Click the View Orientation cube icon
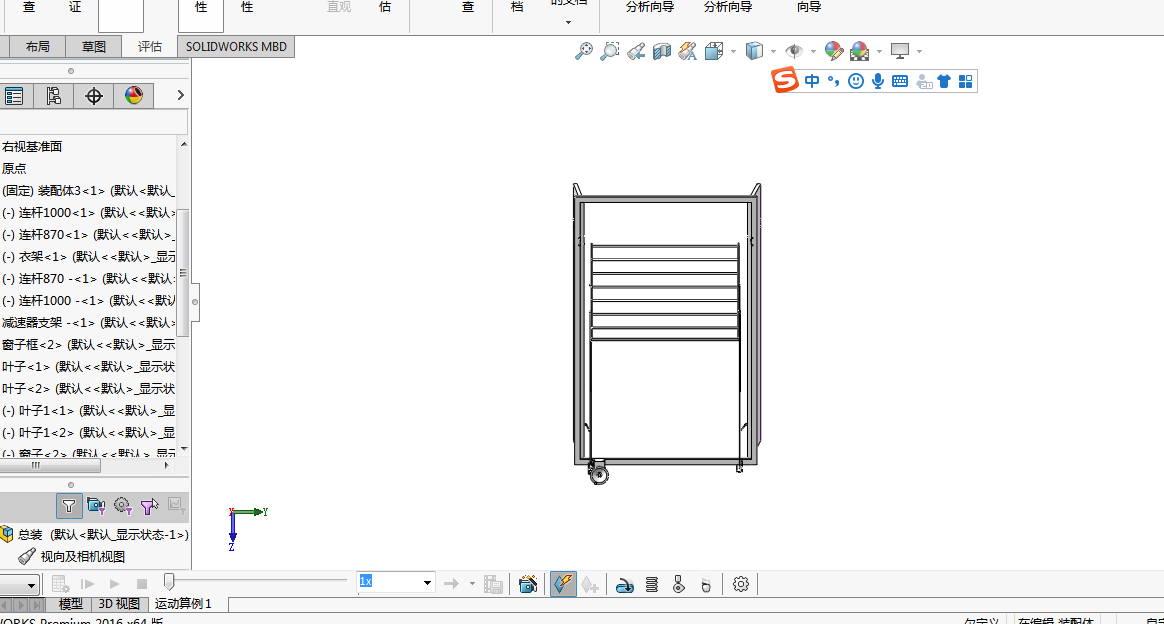Image resolution: width=1164 pixels, height=624 pixels. [x=714, y=51]
